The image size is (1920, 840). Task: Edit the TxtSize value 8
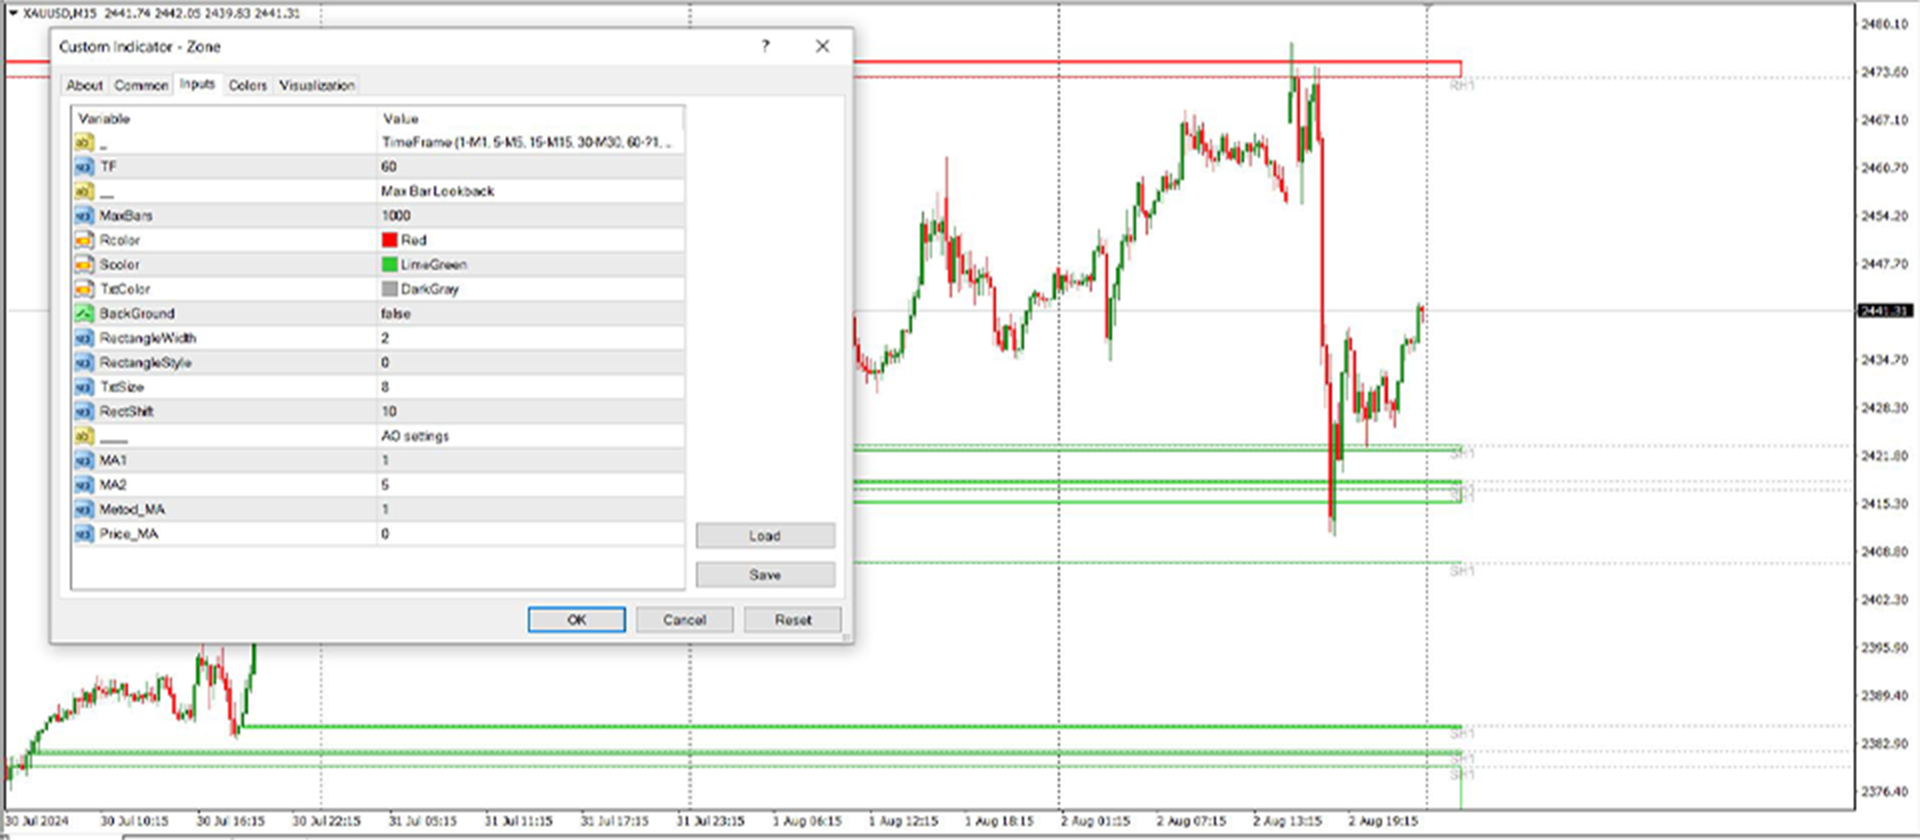(x=530, y=387)
